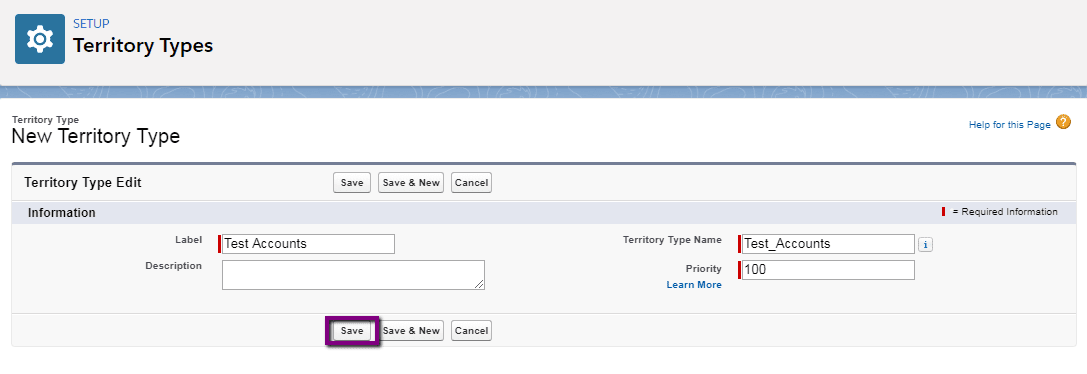Click the info icon beside Territory Type Name
The image size is (1087, 374).
(x=925, y=244)
